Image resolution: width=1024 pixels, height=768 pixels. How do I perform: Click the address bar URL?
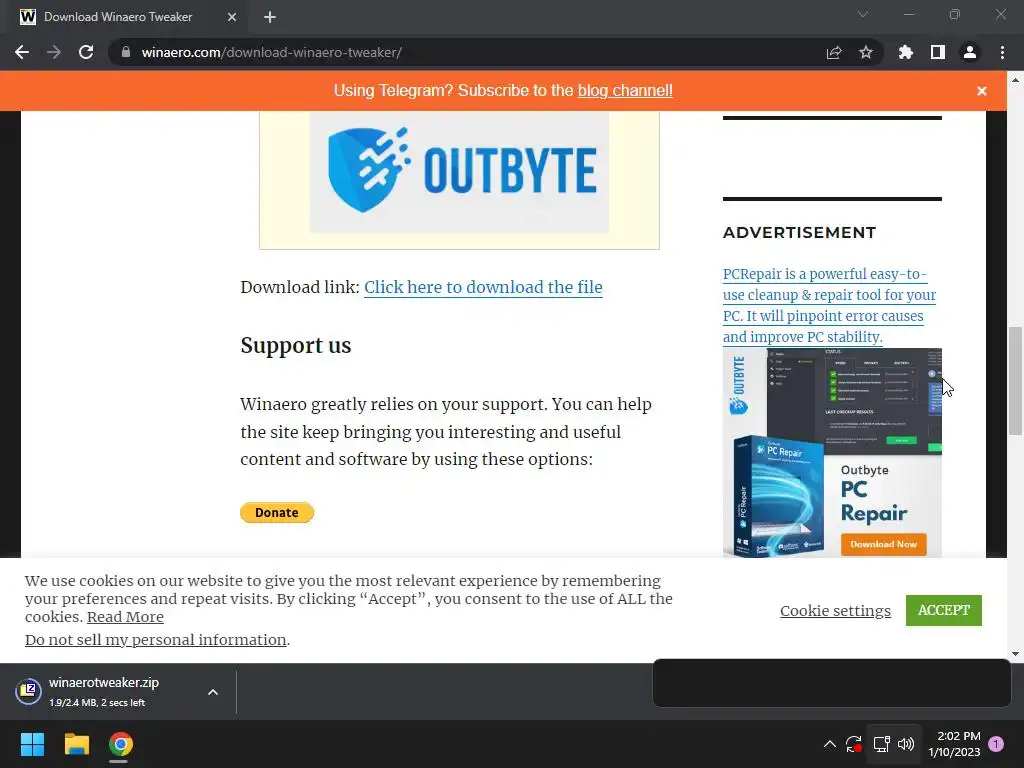272,52
